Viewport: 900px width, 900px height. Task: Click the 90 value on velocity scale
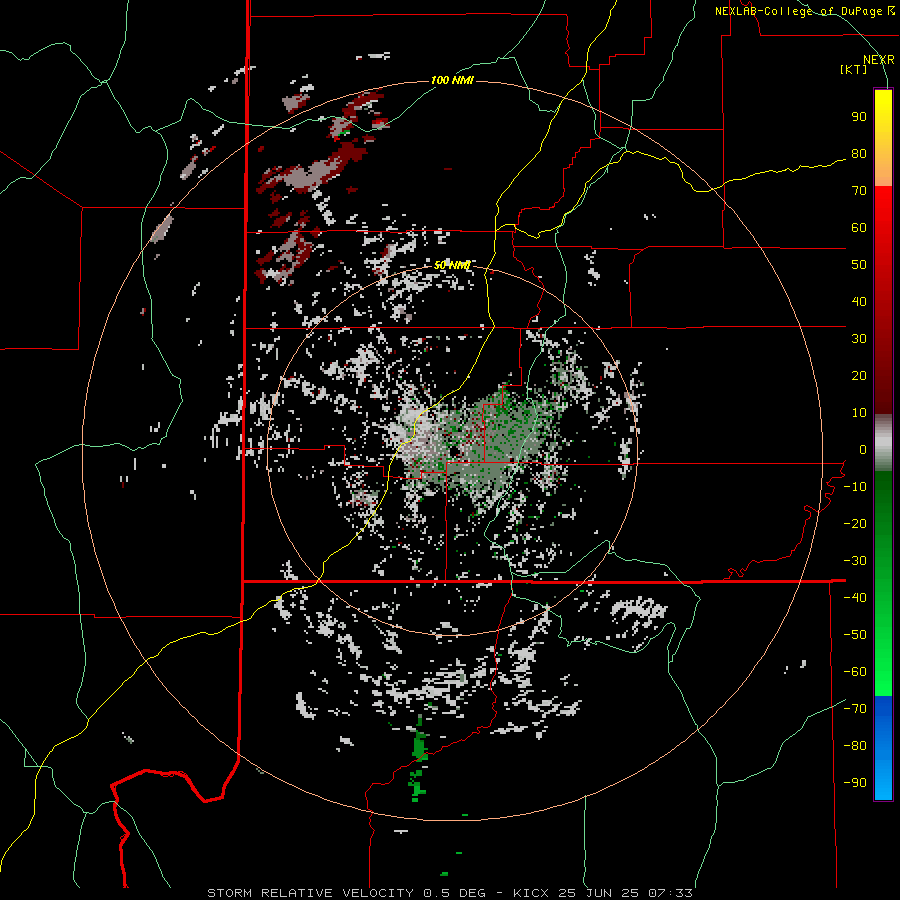click(x=859, y=117)
